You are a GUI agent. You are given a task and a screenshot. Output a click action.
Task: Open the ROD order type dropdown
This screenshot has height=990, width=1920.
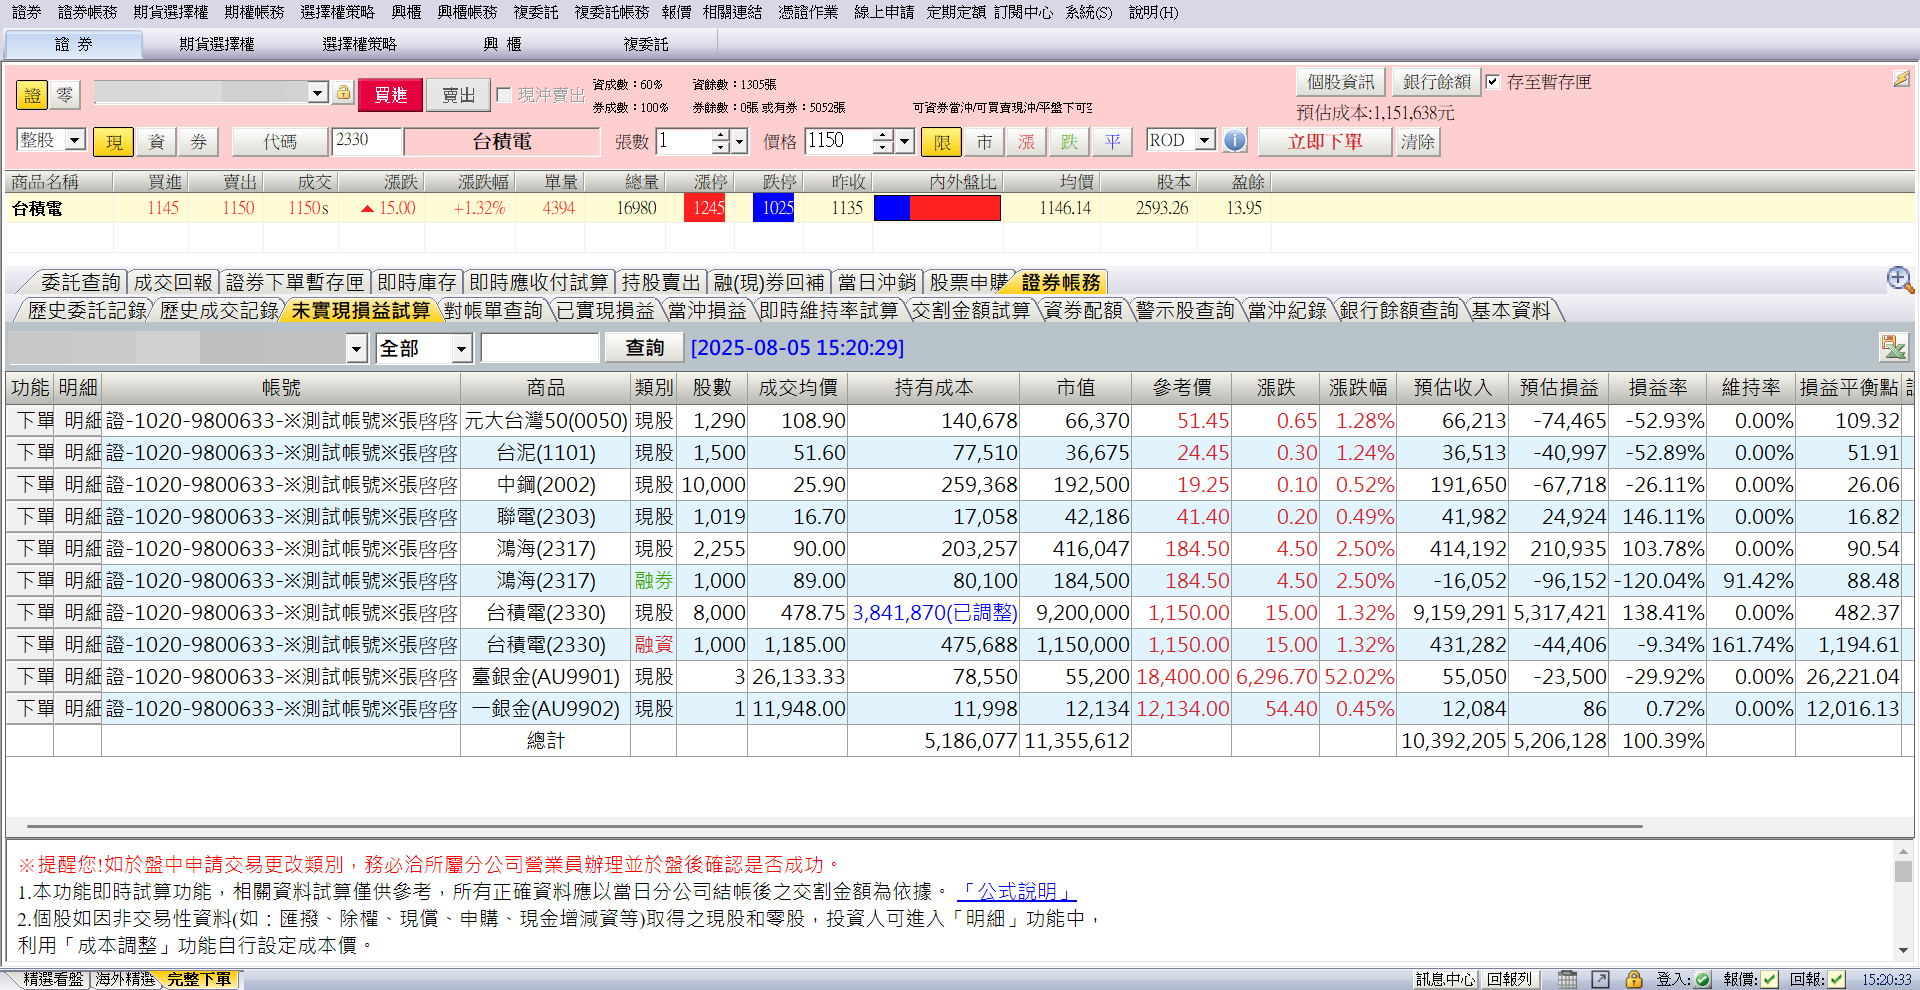click(1205, 141)
